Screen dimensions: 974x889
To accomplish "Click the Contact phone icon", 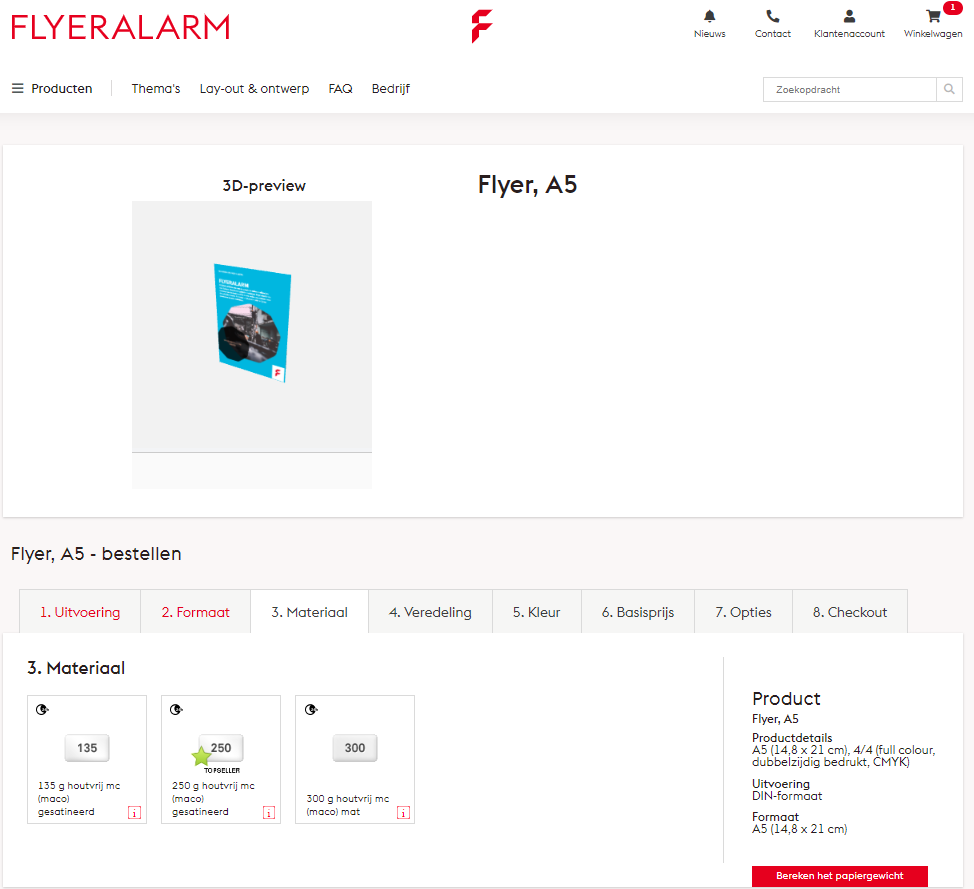I will (772, 17).
